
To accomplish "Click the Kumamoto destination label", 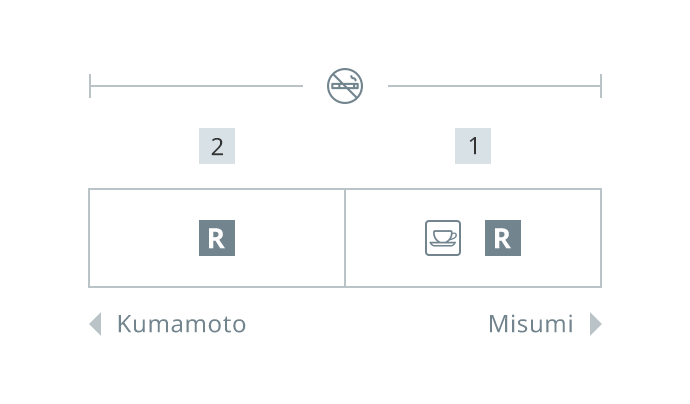I will (181, 324).
